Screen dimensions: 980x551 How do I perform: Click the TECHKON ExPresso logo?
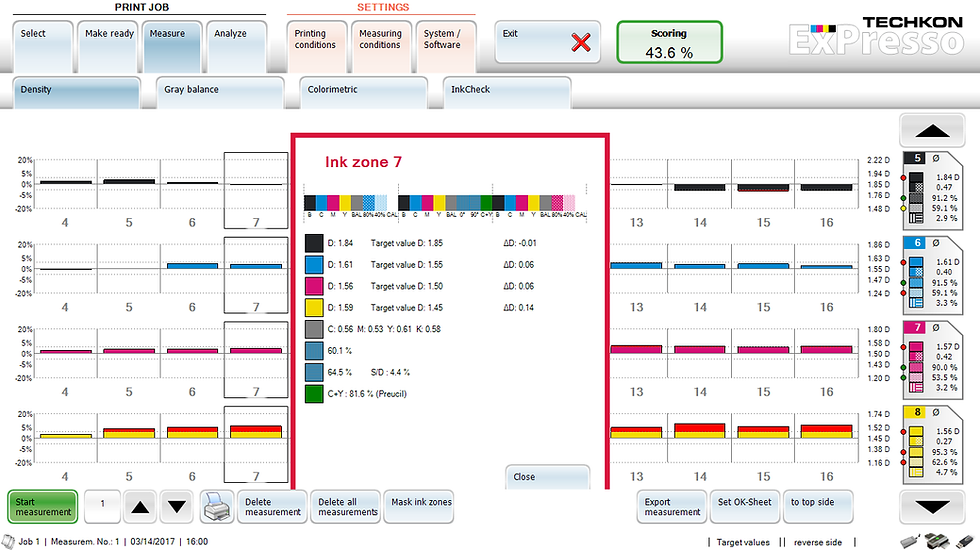point(876,36)
